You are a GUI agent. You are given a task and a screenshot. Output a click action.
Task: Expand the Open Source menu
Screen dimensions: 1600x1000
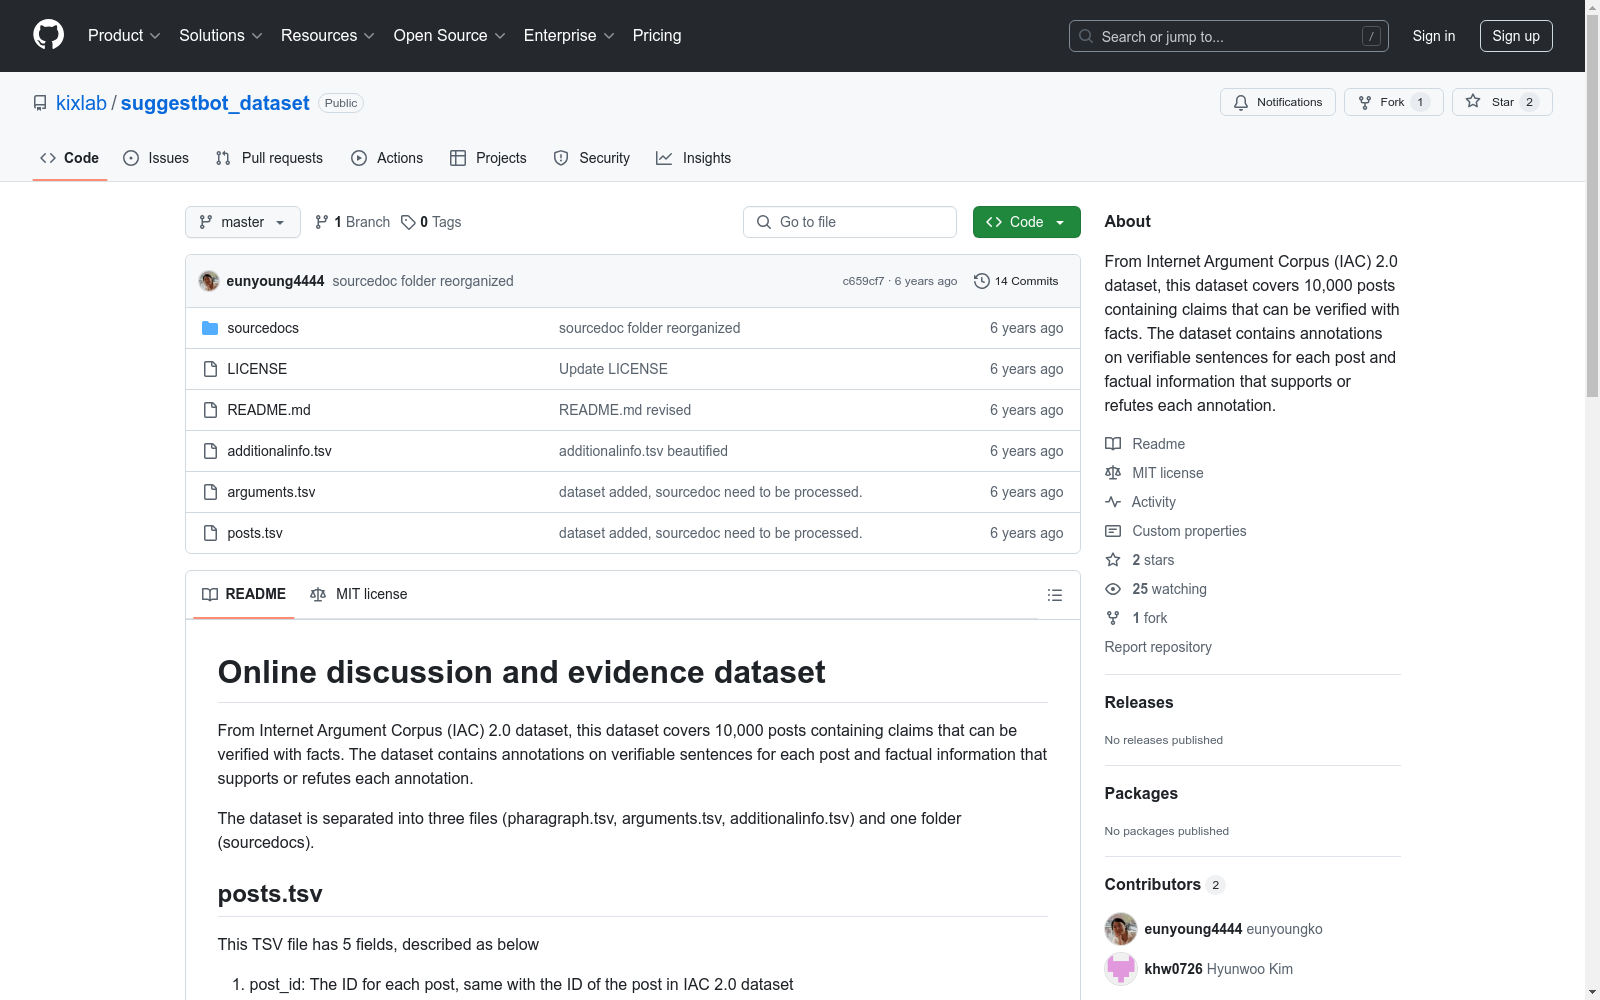450,36
